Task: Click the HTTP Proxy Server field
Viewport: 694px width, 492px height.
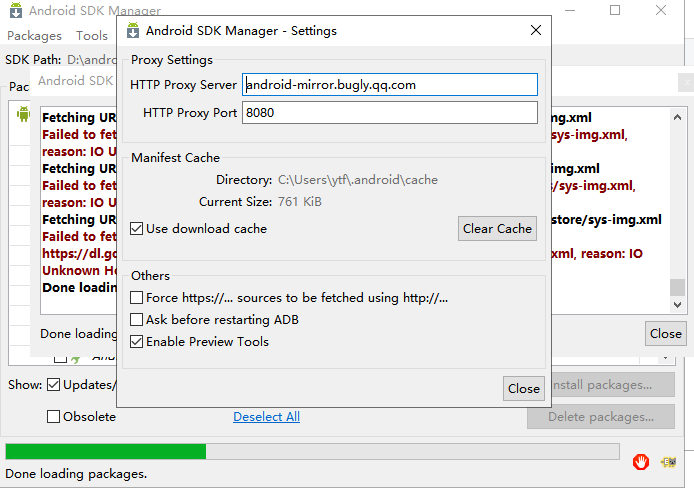Action: [390, 85]
